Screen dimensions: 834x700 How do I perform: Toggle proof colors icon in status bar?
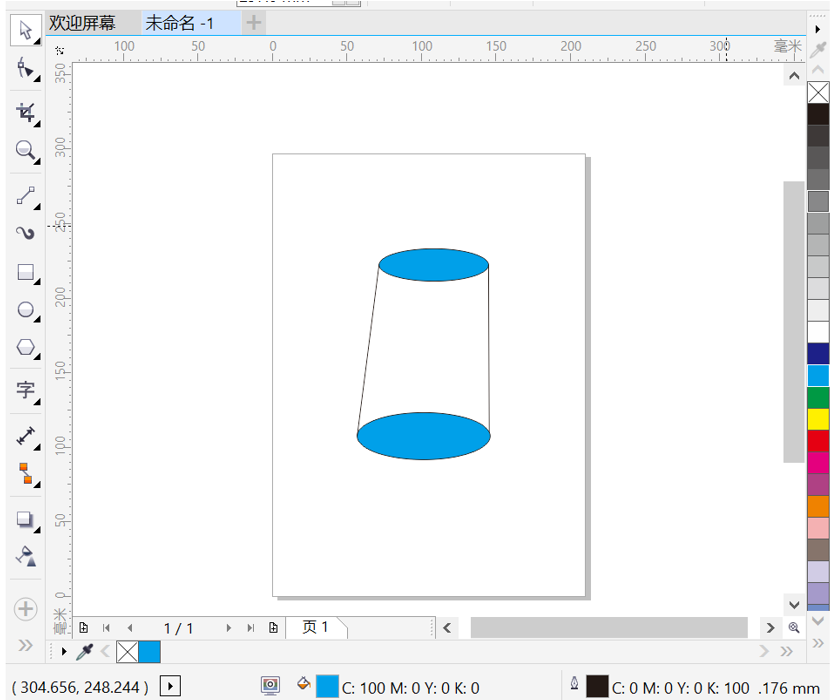pos(270,686)
